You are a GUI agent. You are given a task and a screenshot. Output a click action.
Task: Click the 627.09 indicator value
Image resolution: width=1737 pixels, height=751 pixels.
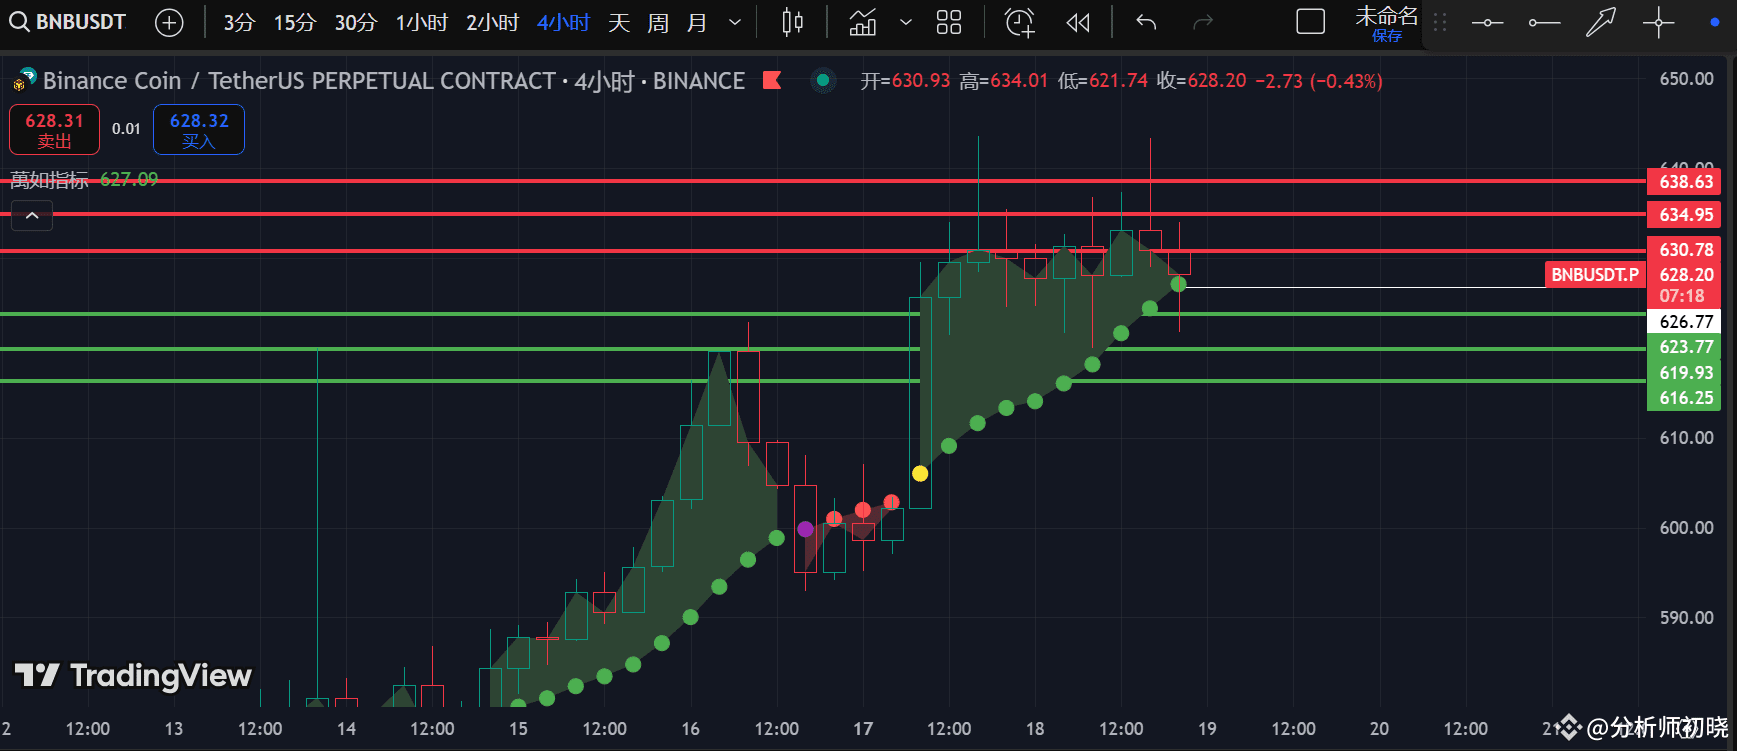129,180
